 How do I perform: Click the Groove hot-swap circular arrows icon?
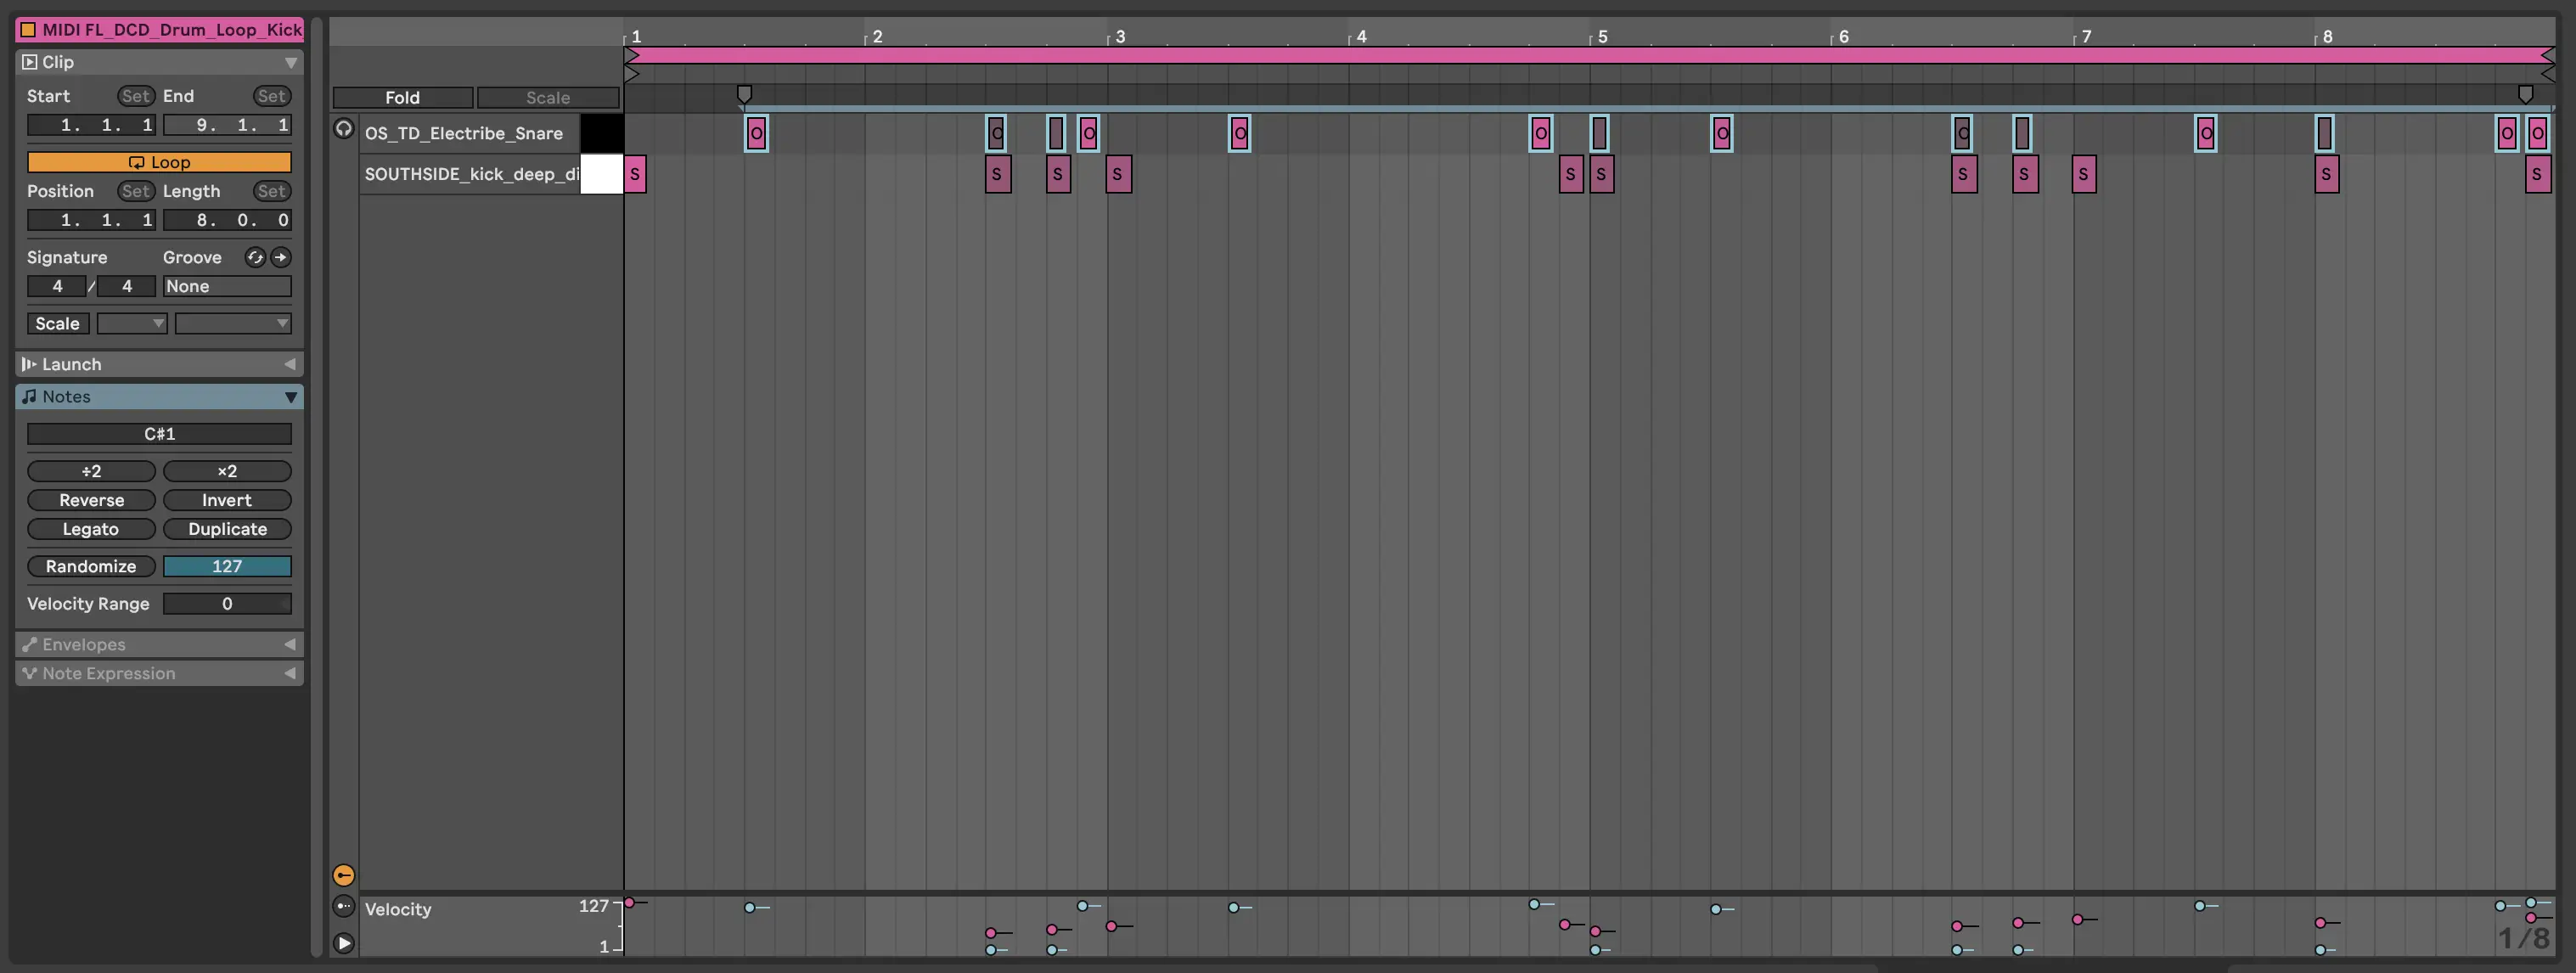point(255,257)
